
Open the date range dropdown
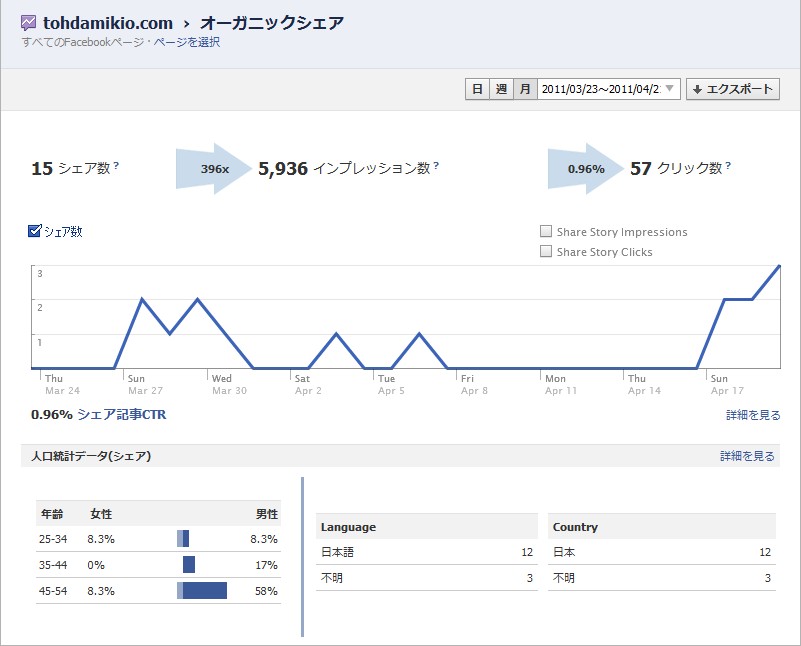608,89
